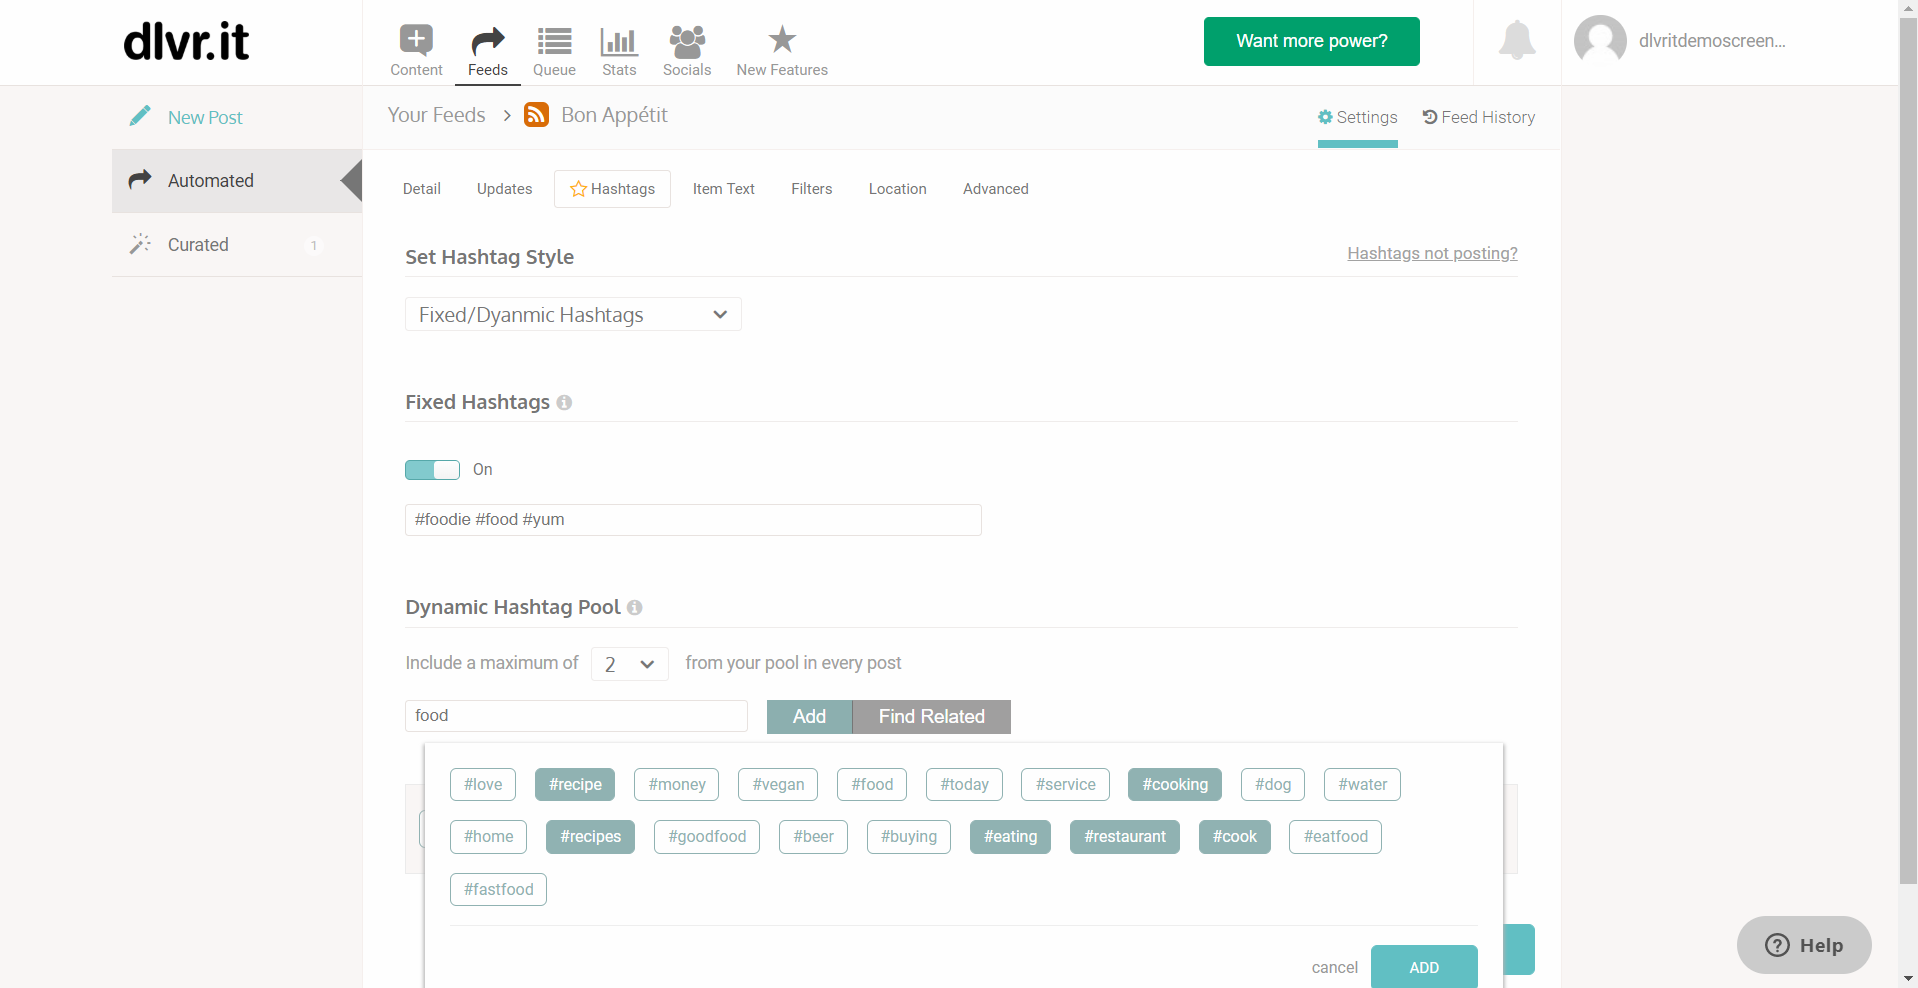Open the Queue list icon

[554, 41]
